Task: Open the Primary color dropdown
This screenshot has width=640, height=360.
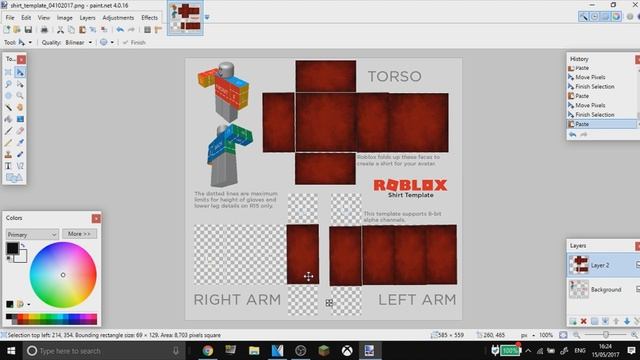Action: (x=32, y=234)
